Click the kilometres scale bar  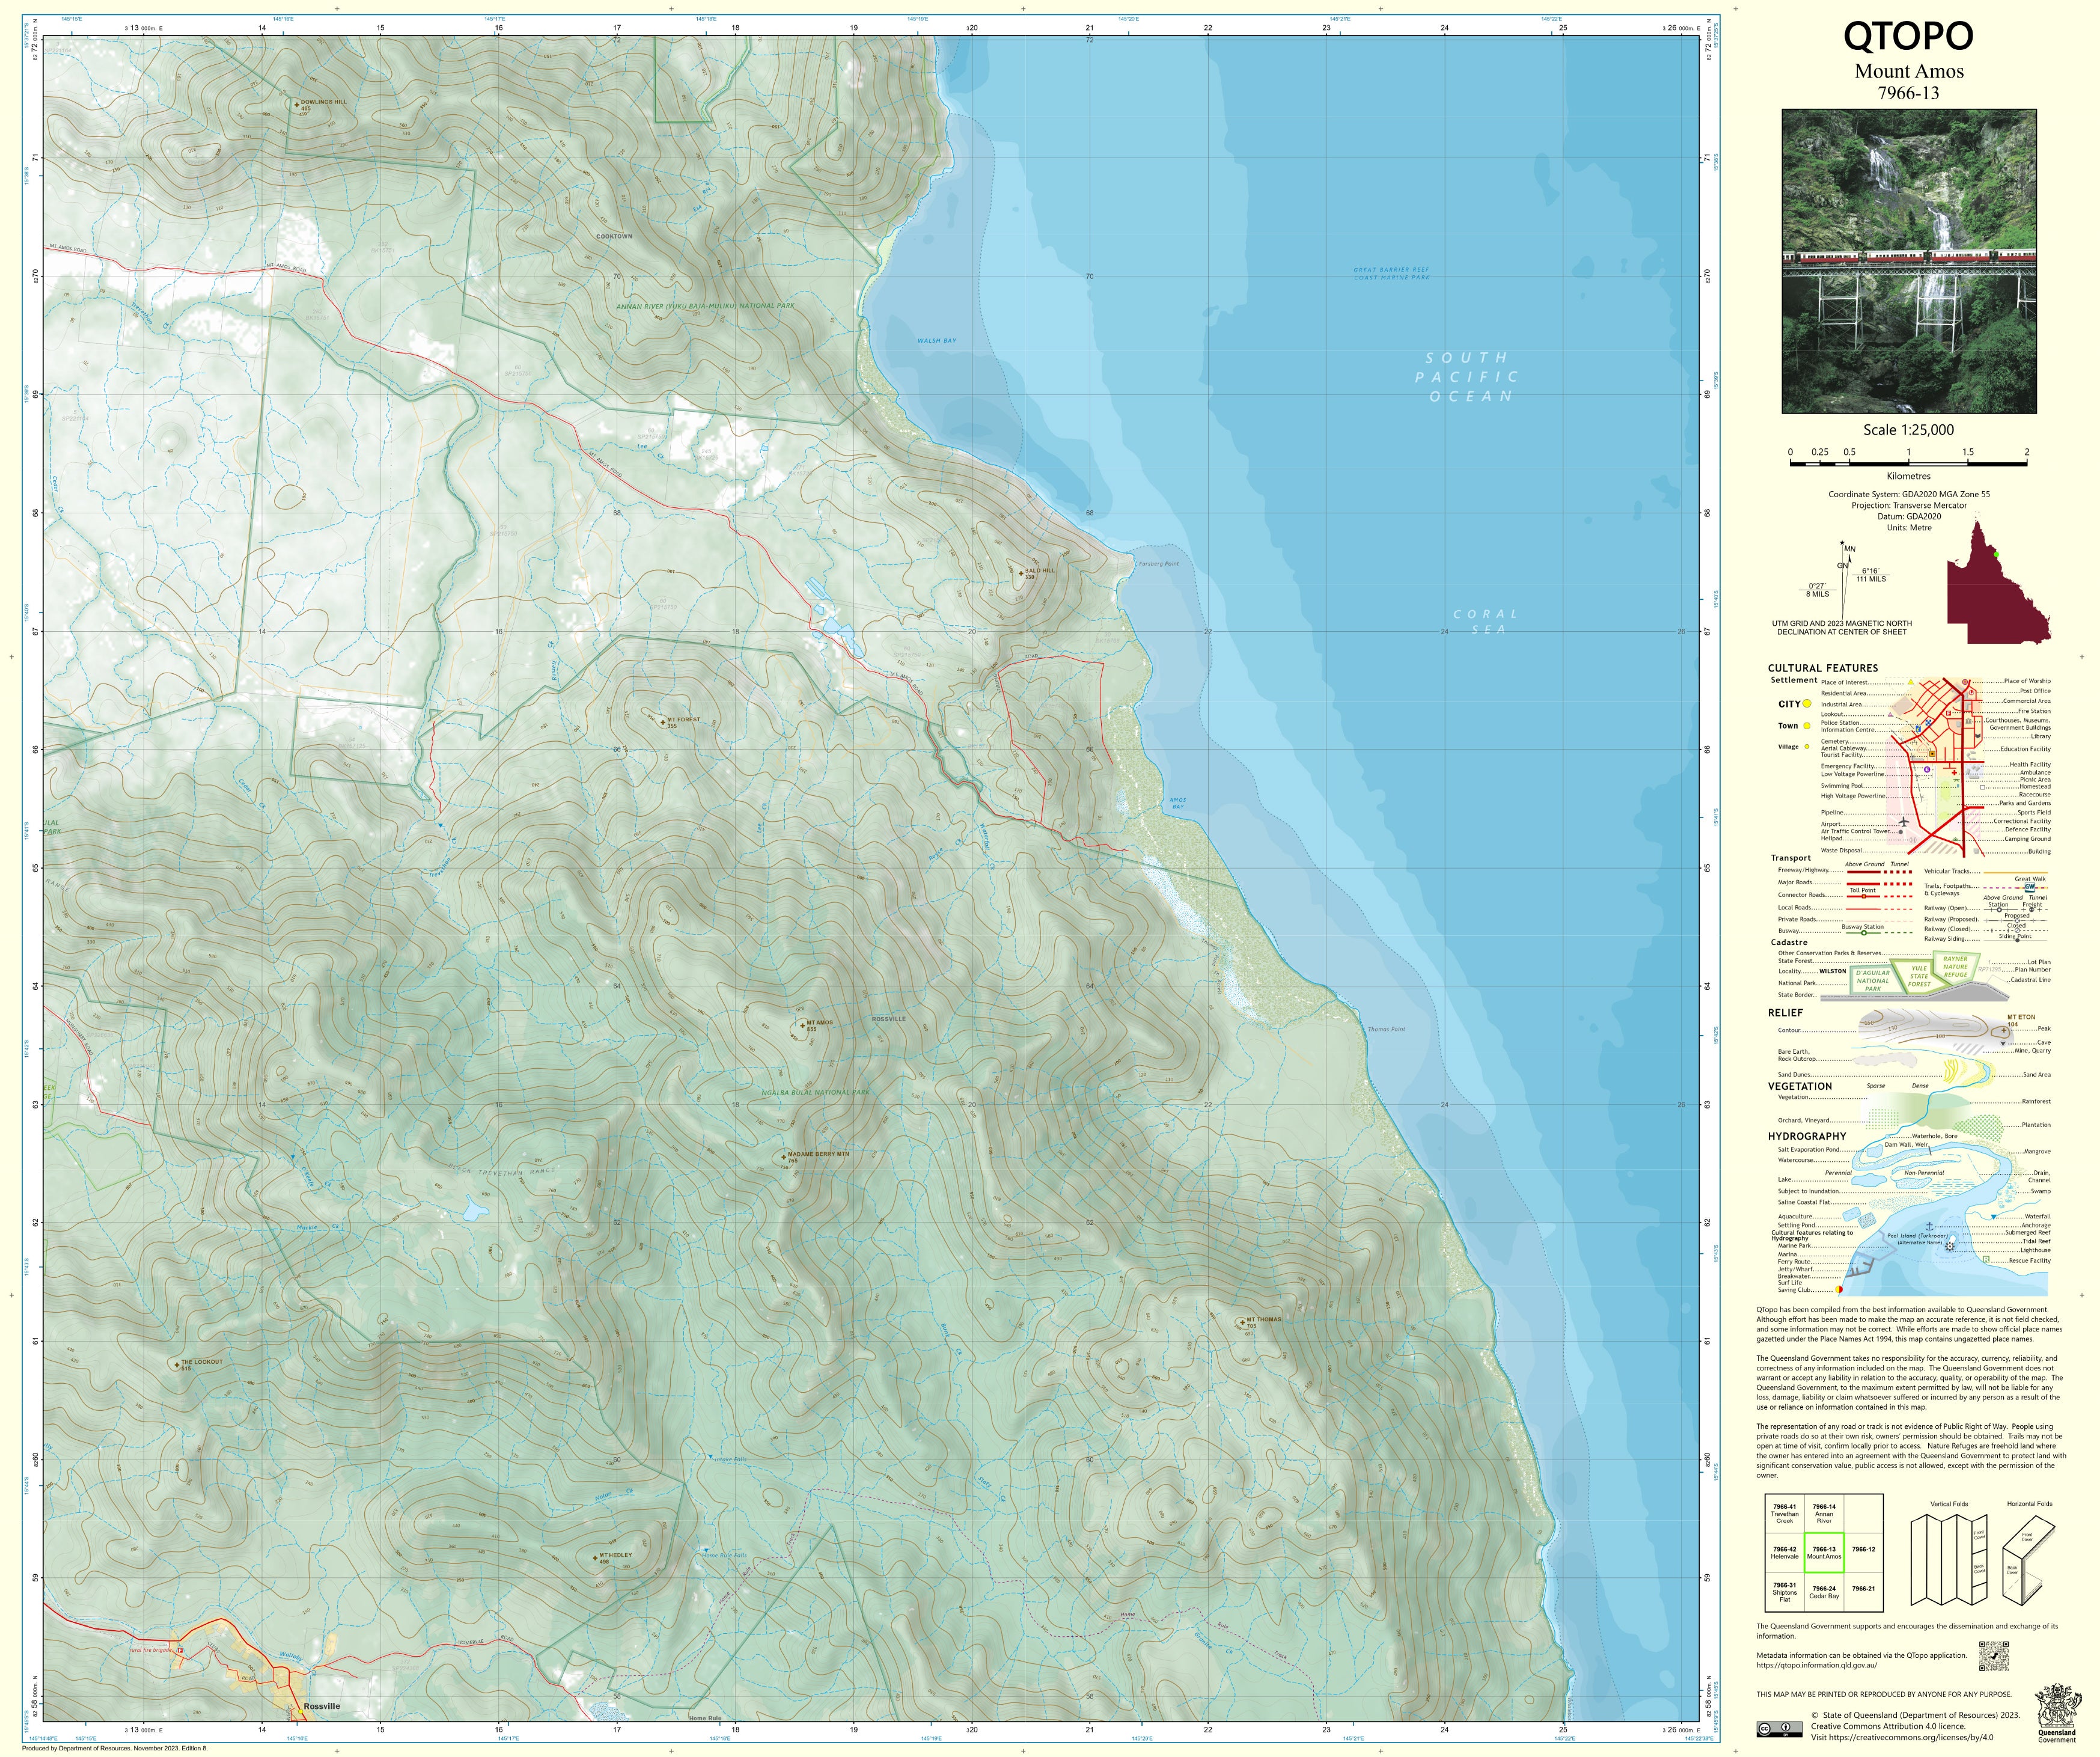[1908, 463]
